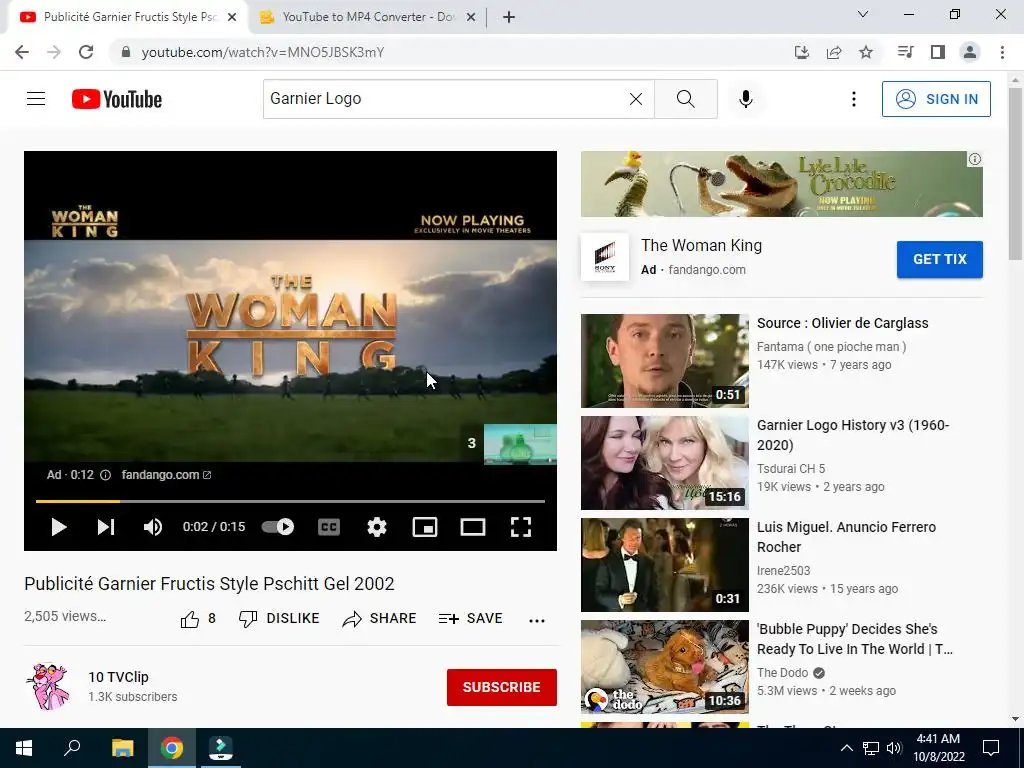The width and height of the screenshot is (1024, 768).
Task: Click the red SUBSCRIBE button
Action: tap(502, 687)
